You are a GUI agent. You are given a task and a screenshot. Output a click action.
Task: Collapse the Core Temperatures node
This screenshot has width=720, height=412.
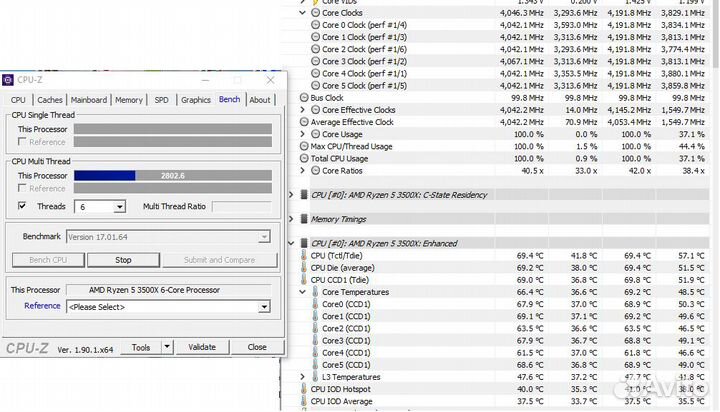302,292
